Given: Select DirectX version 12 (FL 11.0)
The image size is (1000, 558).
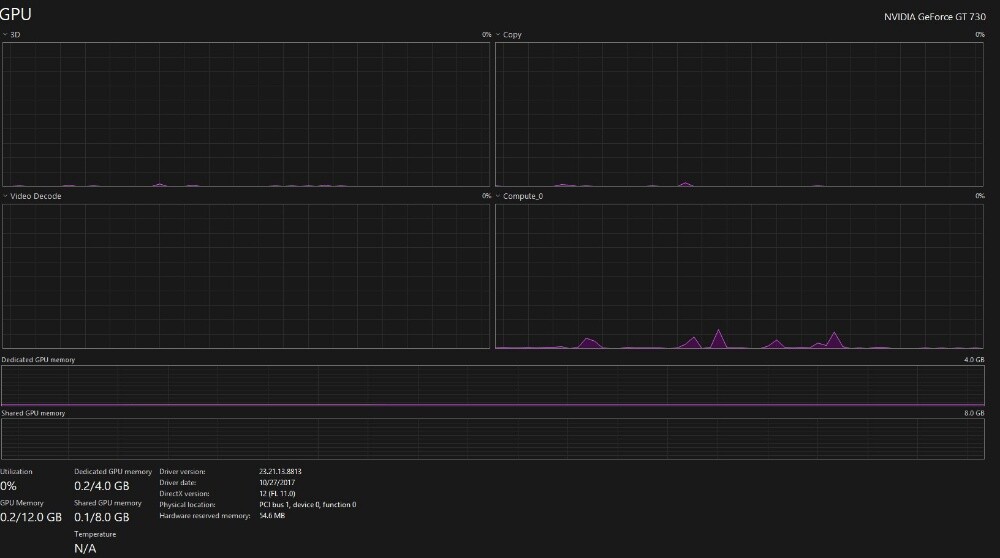Looking at the screenshot, I should tap(277, 494).
